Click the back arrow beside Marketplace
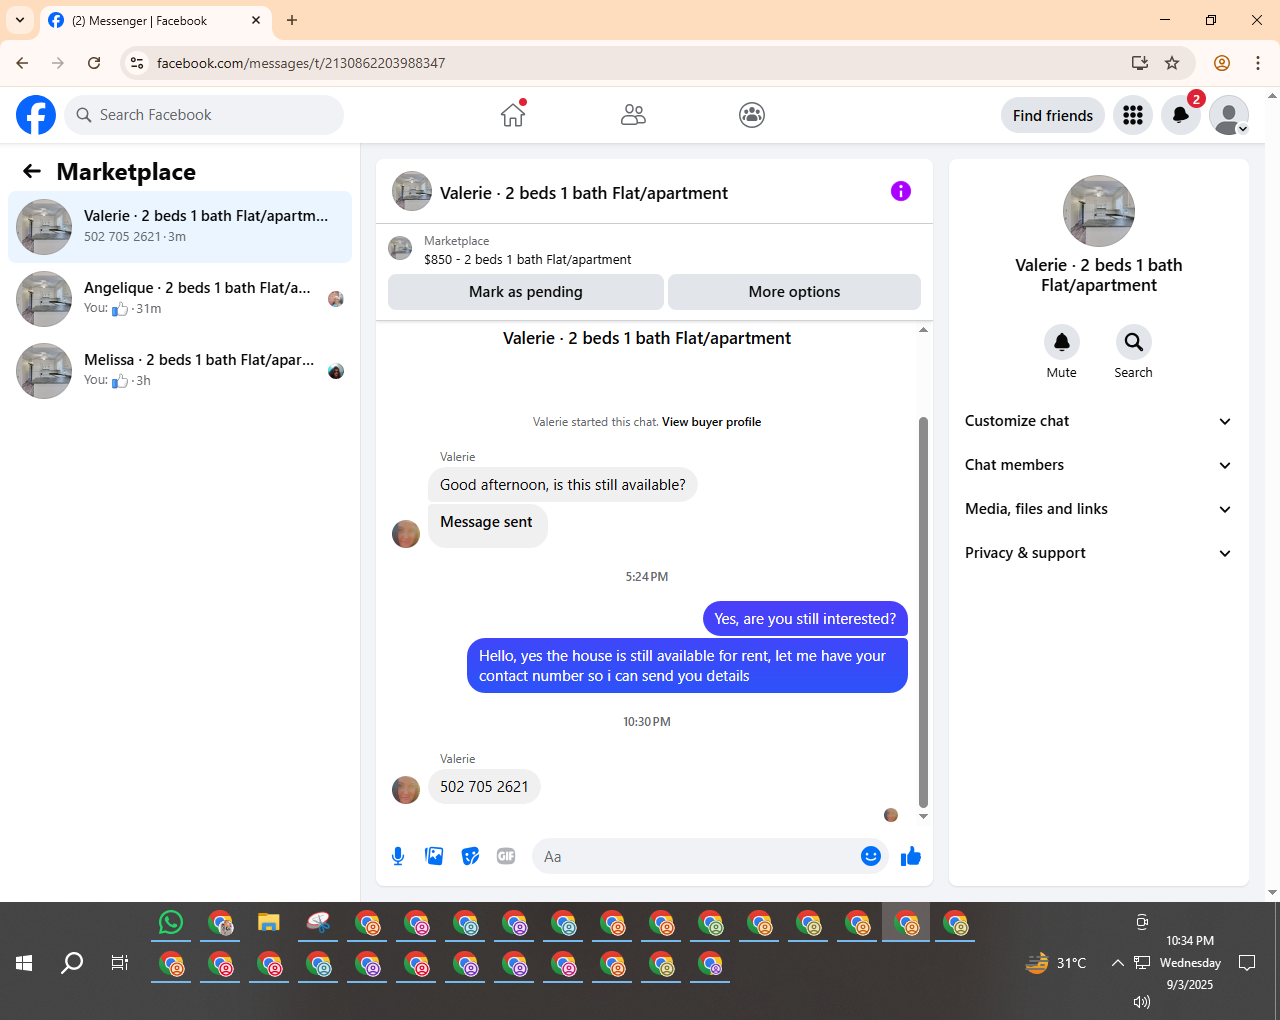1280x1020 pixels. 32,171
